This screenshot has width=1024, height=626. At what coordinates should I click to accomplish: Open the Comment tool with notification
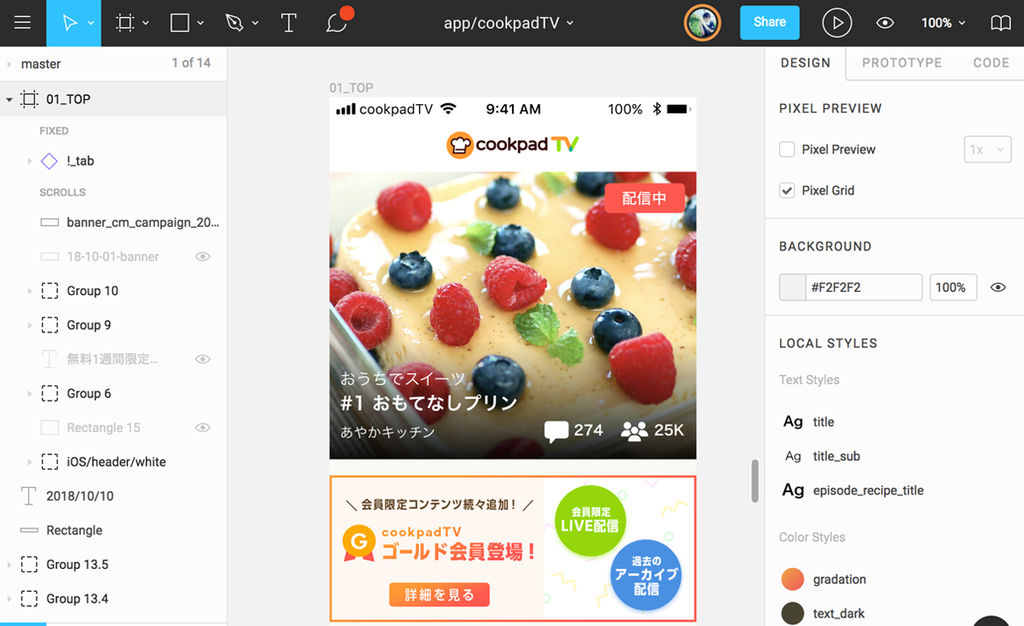tap(338, 21)
